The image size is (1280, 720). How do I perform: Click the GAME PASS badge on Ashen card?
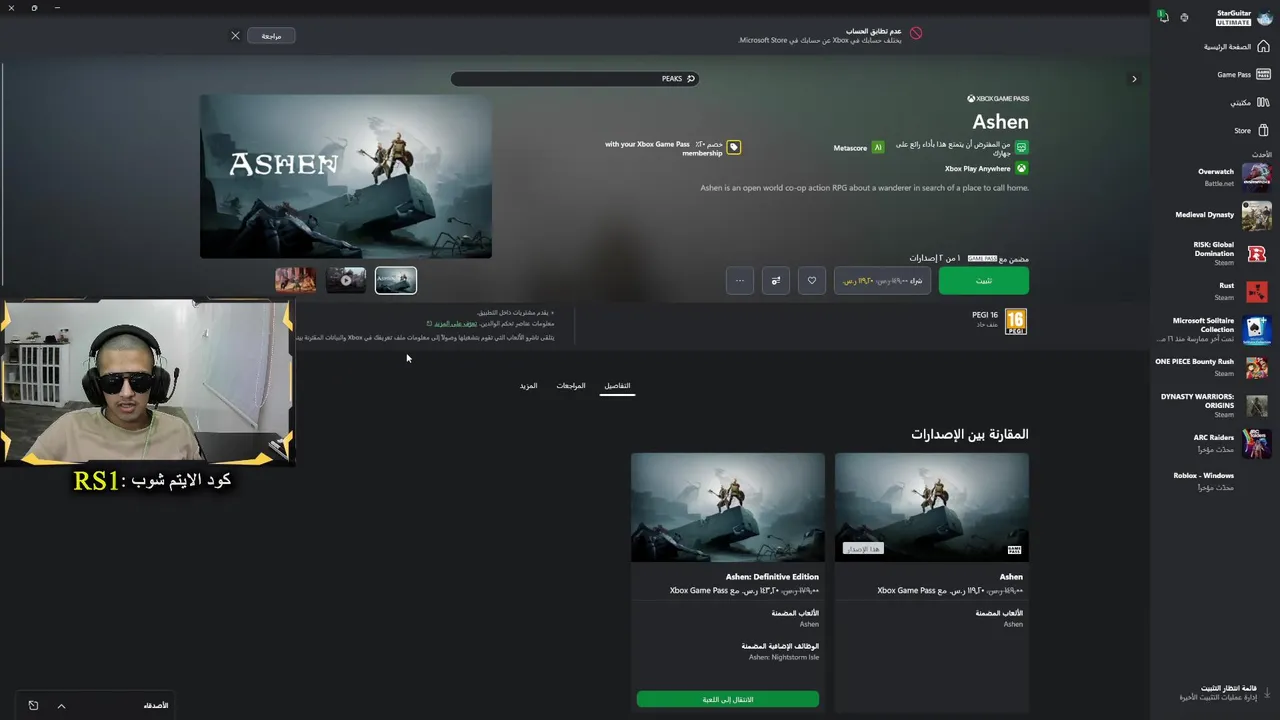(1014, 550)
